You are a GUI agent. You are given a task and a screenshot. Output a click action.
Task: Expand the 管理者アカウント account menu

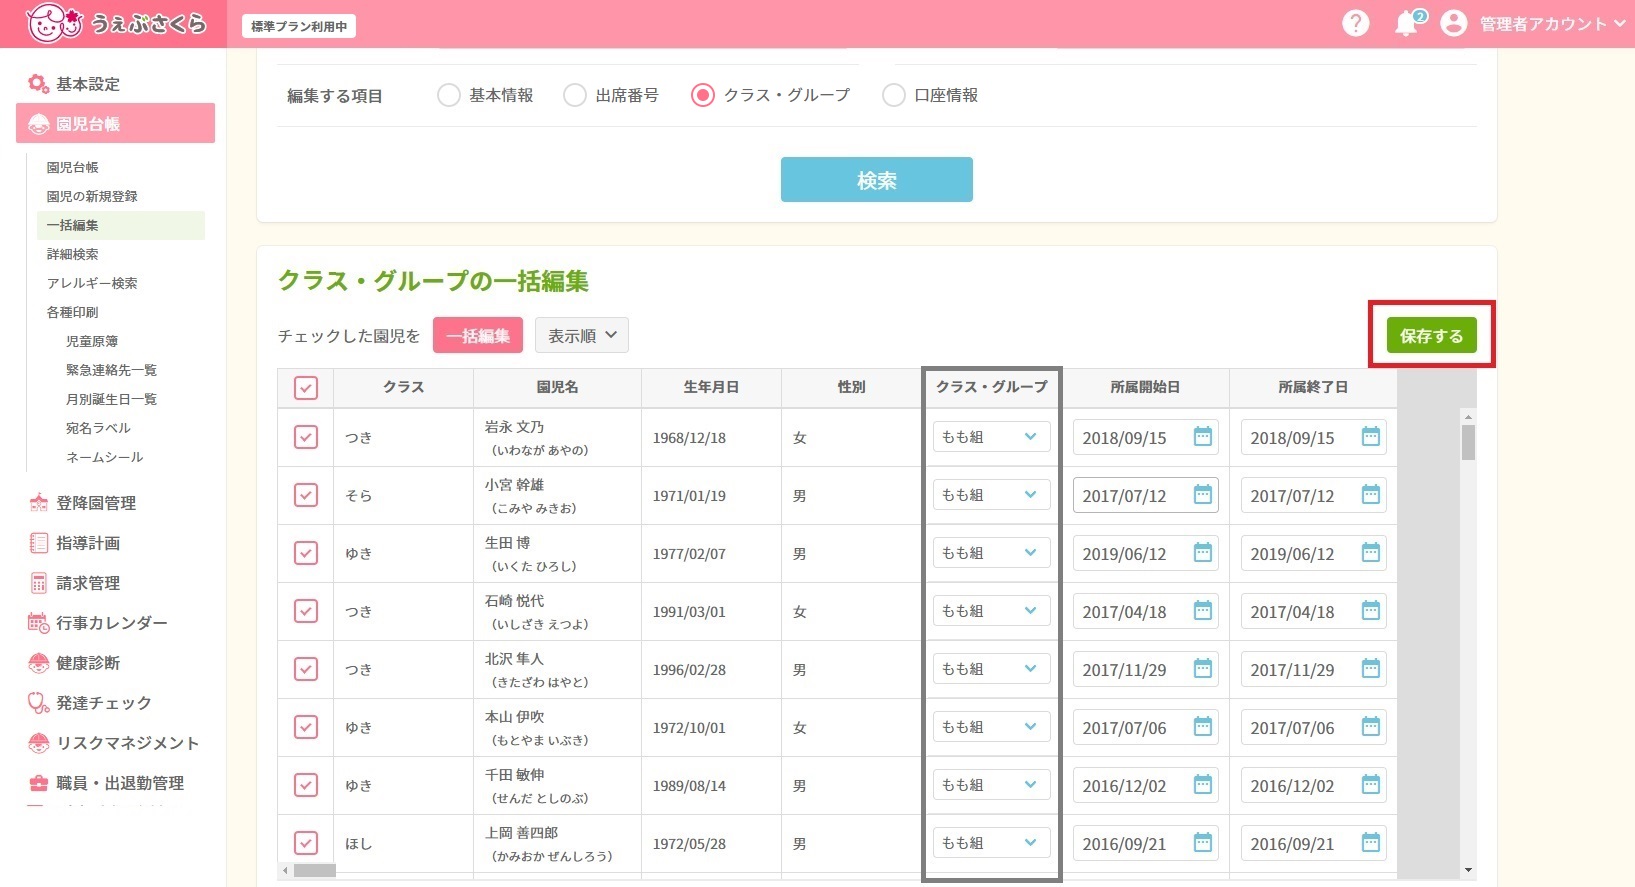[x=1552, y=24]
